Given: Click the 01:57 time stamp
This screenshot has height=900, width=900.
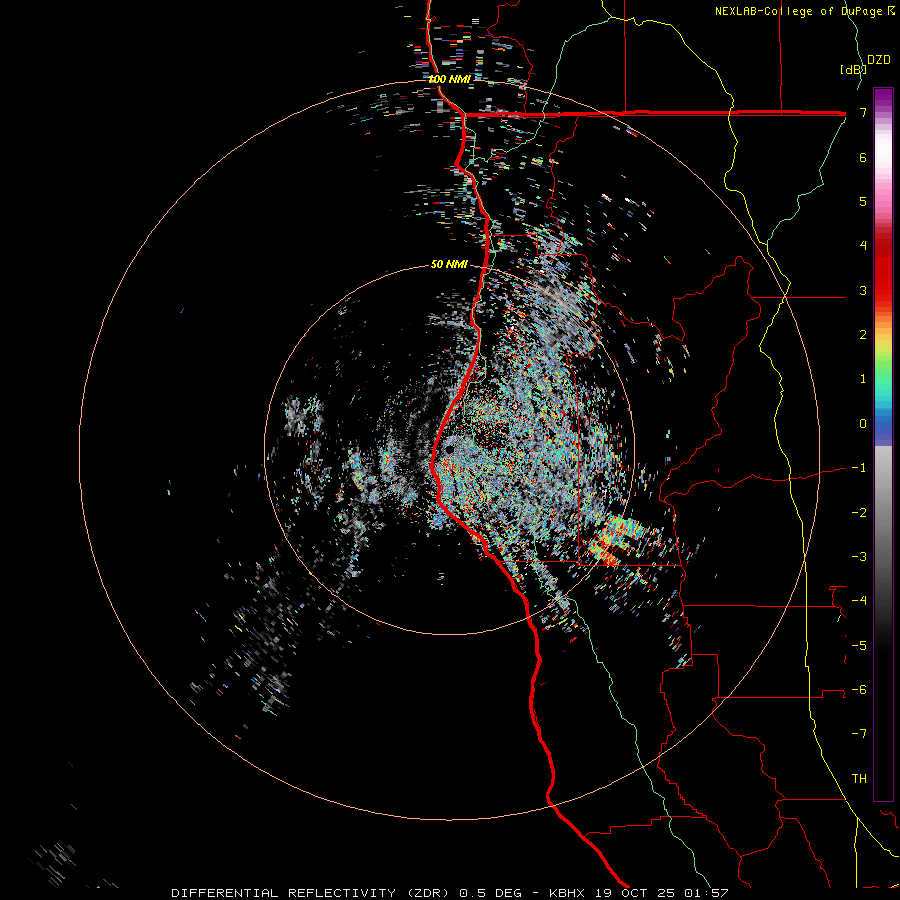Looking at the screenshot, I should [708, 893].
